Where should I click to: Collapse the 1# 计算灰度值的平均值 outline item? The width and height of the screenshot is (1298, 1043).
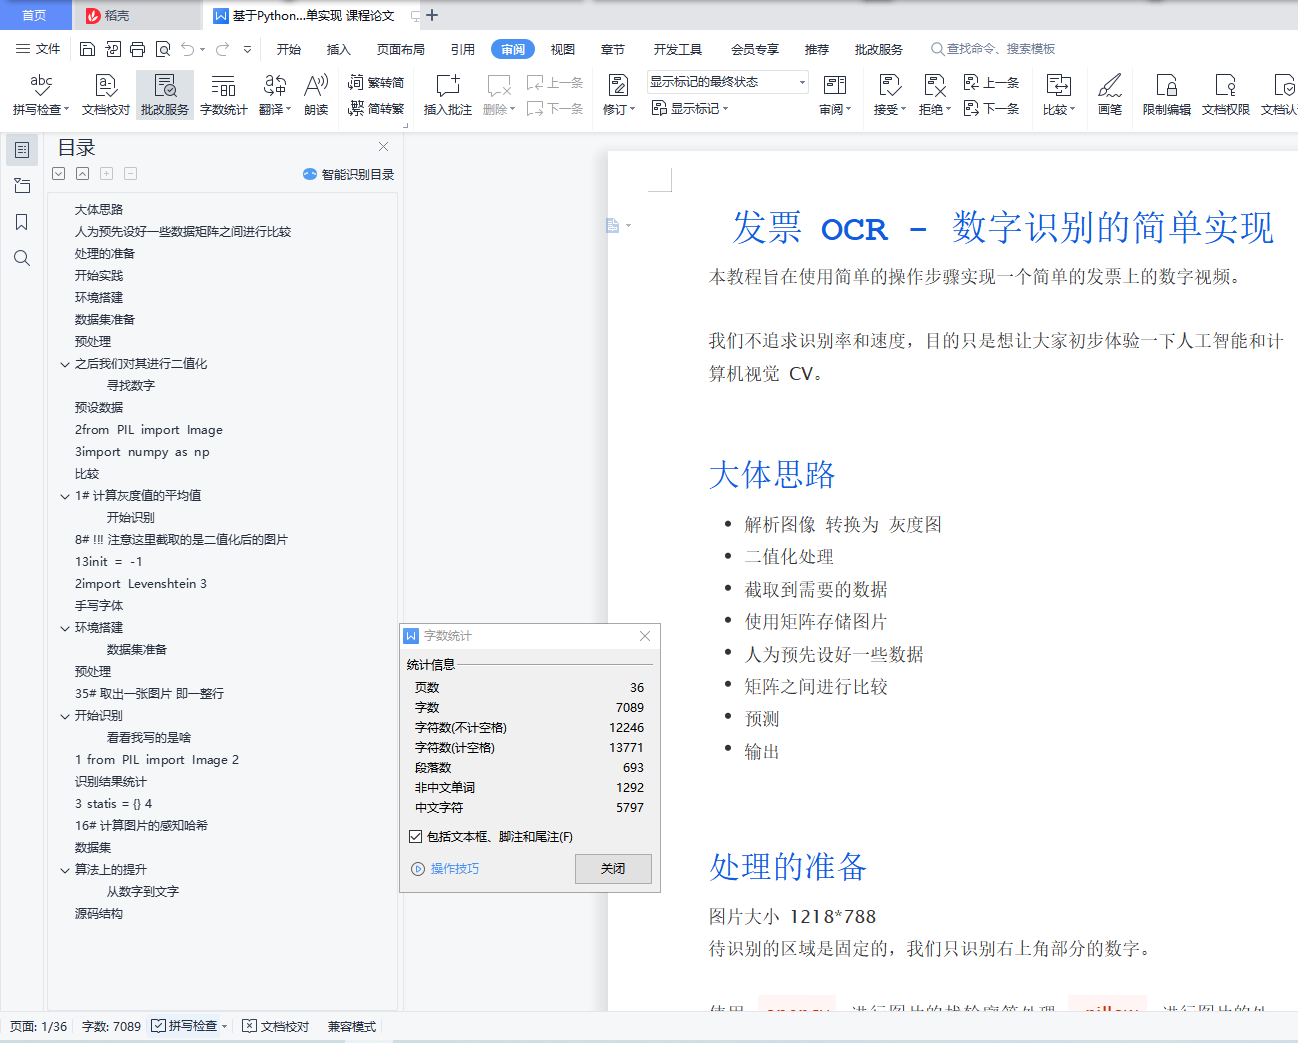tap(65, 497)
